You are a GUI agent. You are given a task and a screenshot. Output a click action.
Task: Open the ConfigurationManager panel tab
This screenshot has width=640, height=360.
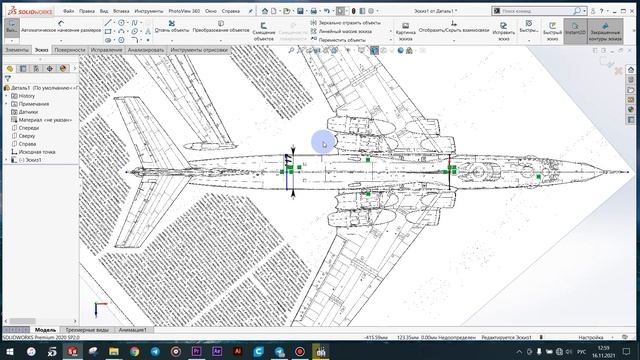(x=36, y=69)
